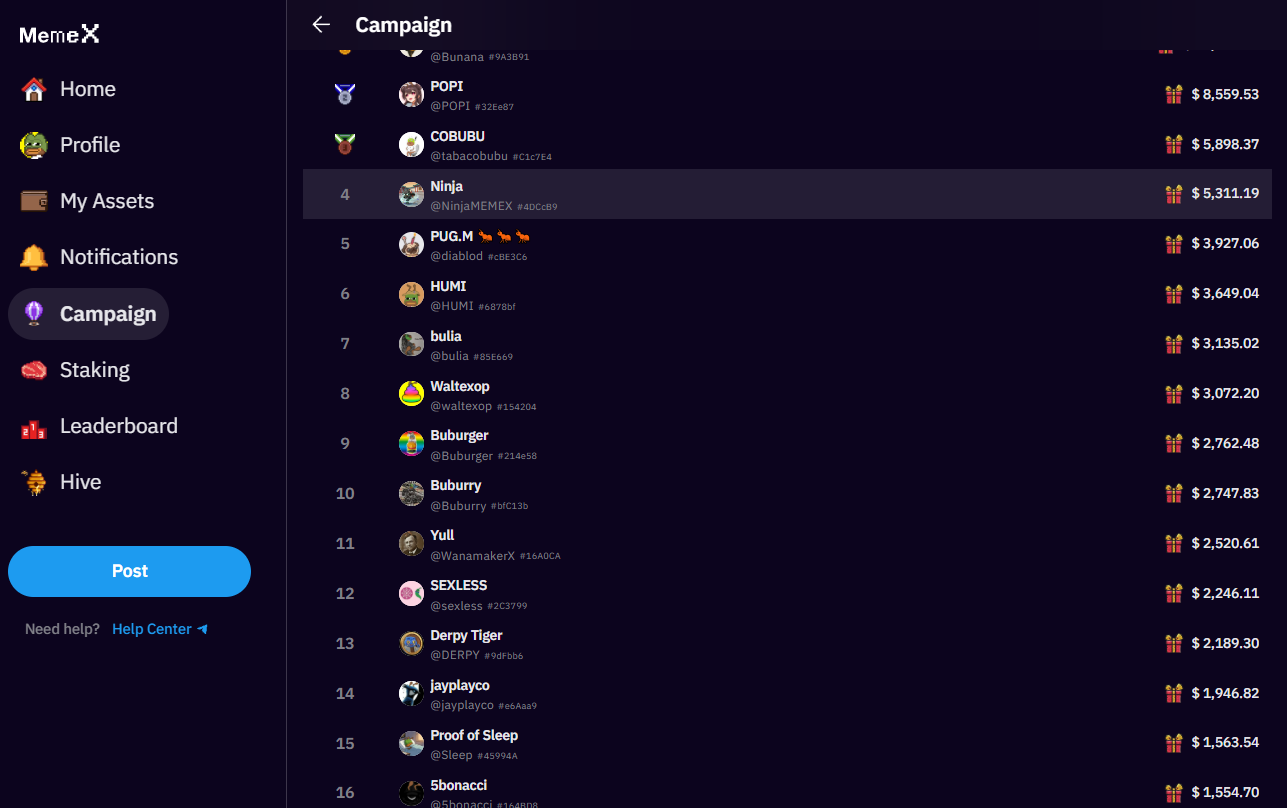Screen dimensions: 1287x808
Task: Click the My Assets wallet icon
Action: [34, 201]
